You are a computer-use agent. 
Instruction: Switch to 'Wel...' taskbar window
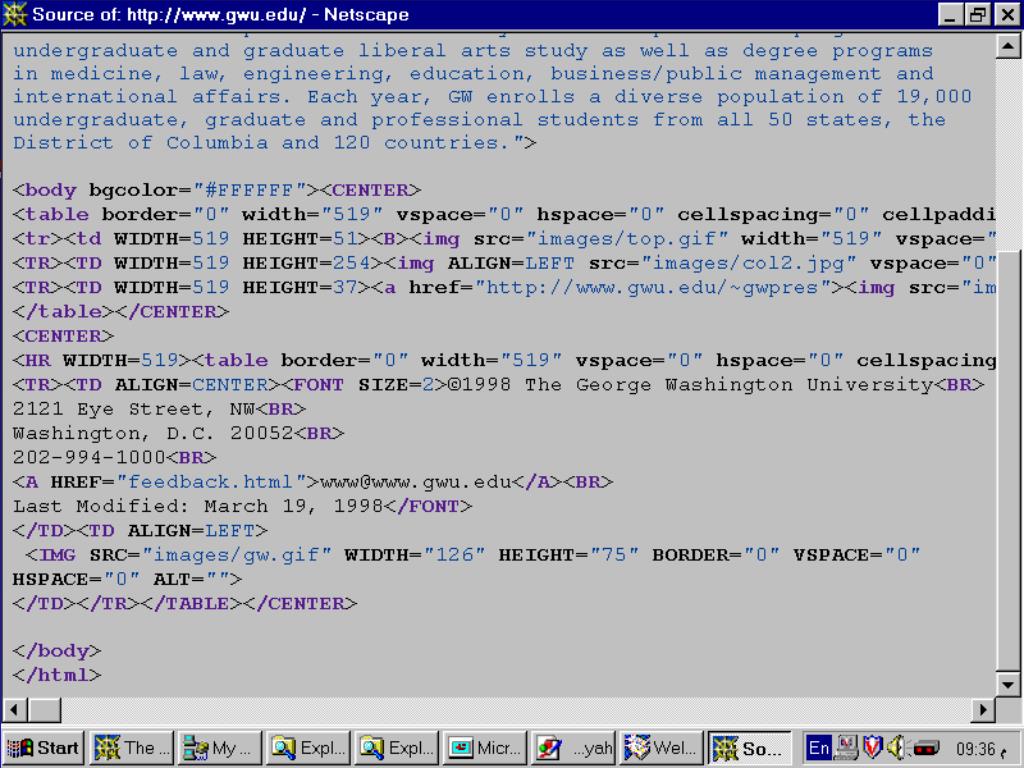coord(661,748)
